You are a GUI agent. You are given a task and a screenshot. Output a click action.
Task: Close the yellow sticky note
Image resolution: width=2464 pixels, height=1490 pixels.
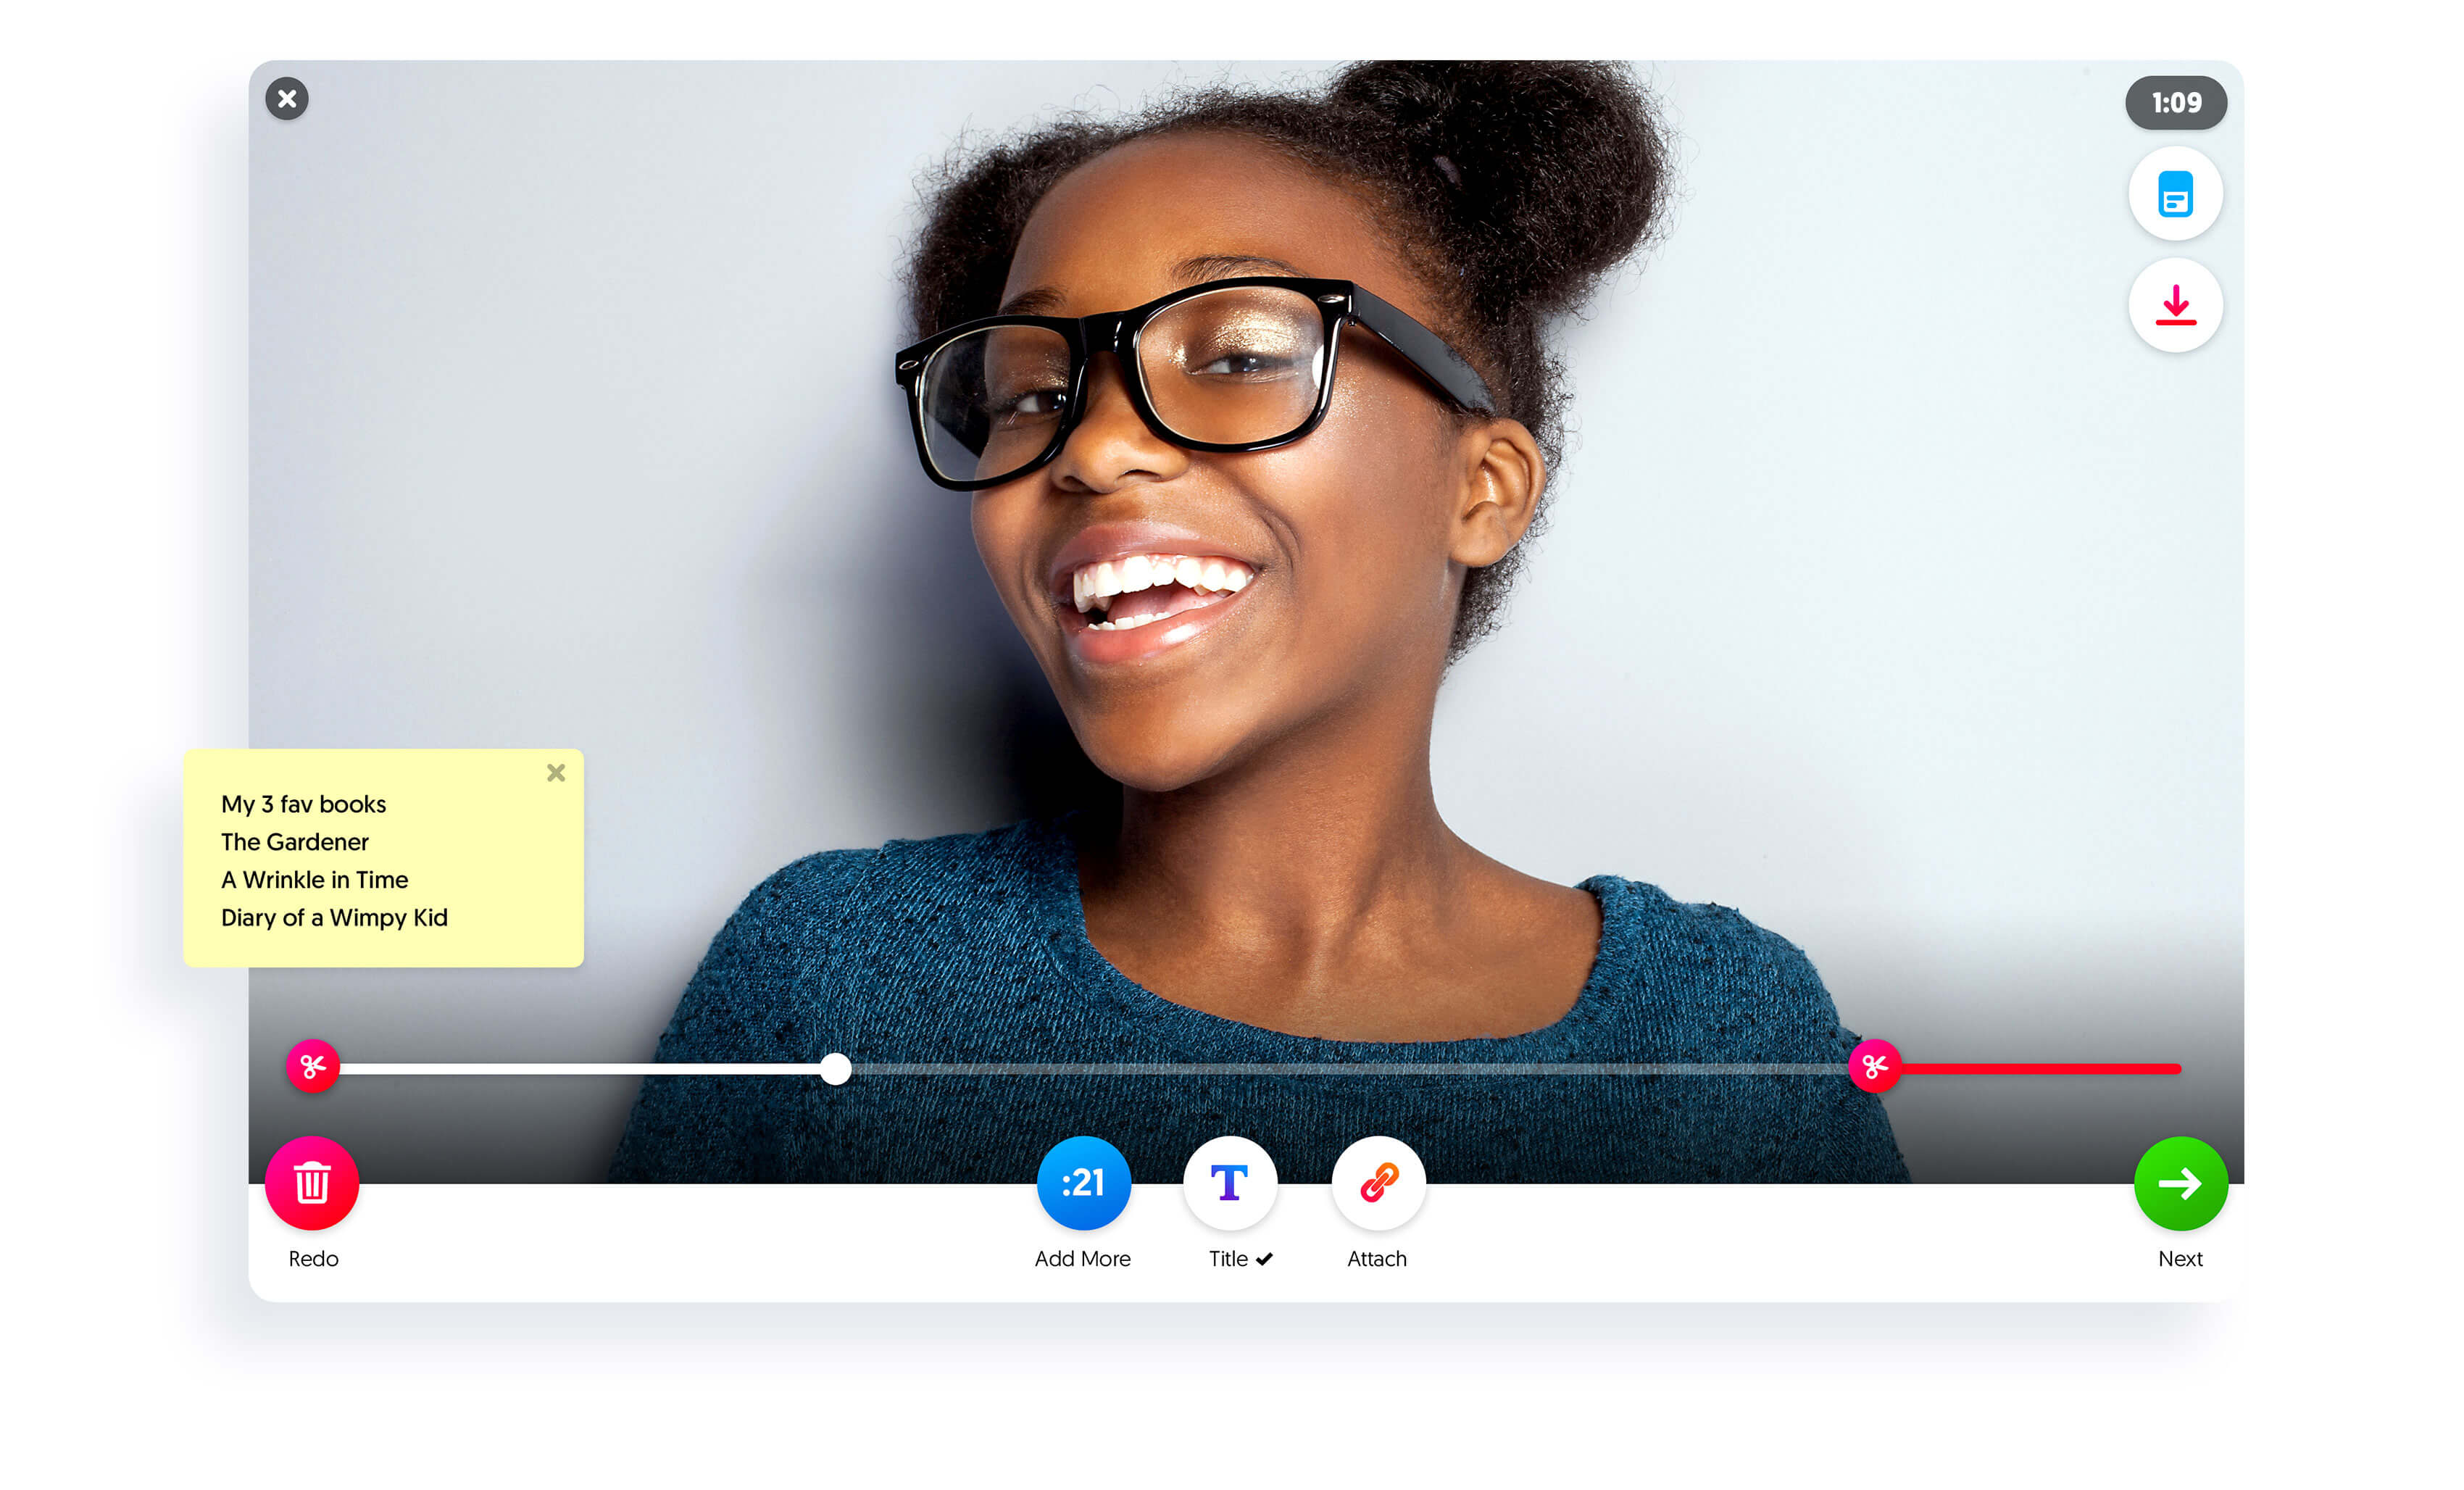tap(556, 773)
